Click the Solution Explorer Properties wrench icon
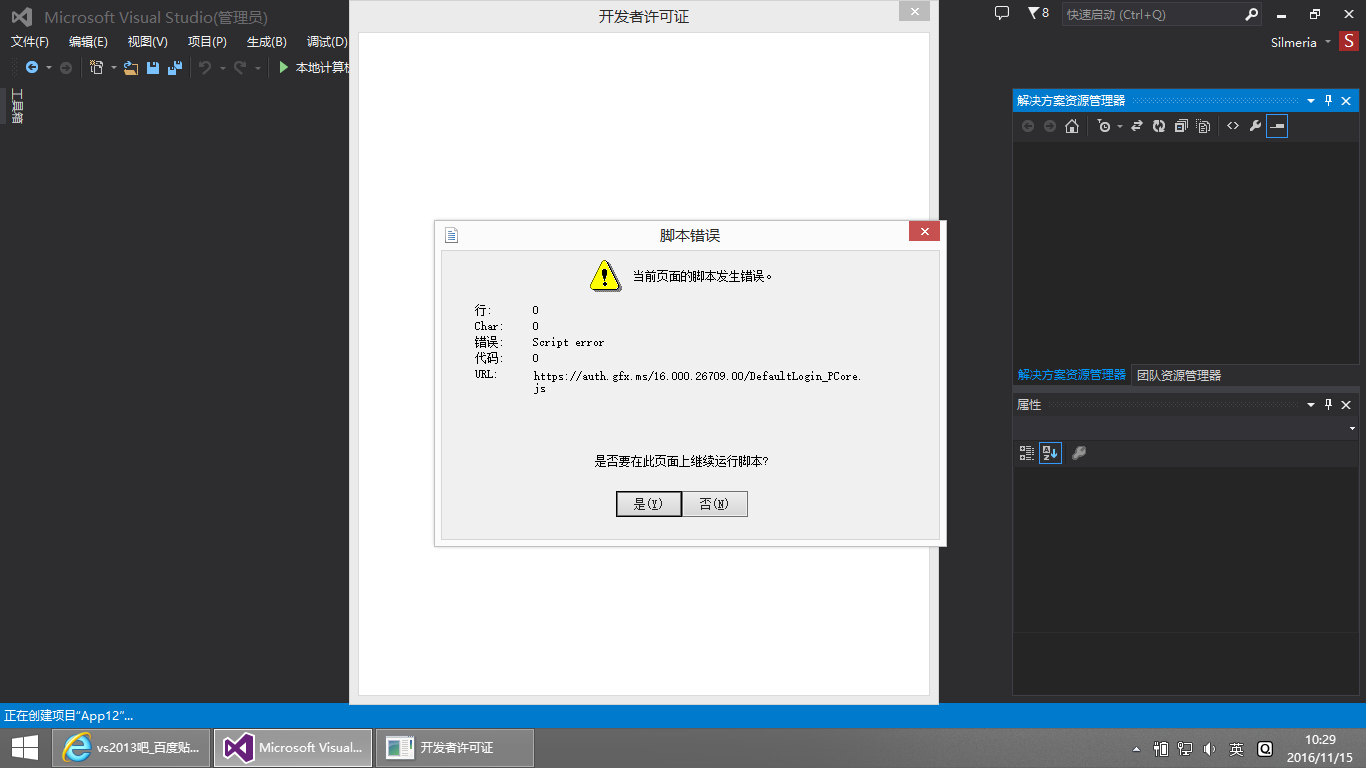 pyautogui.click(x=1255, y=126)
